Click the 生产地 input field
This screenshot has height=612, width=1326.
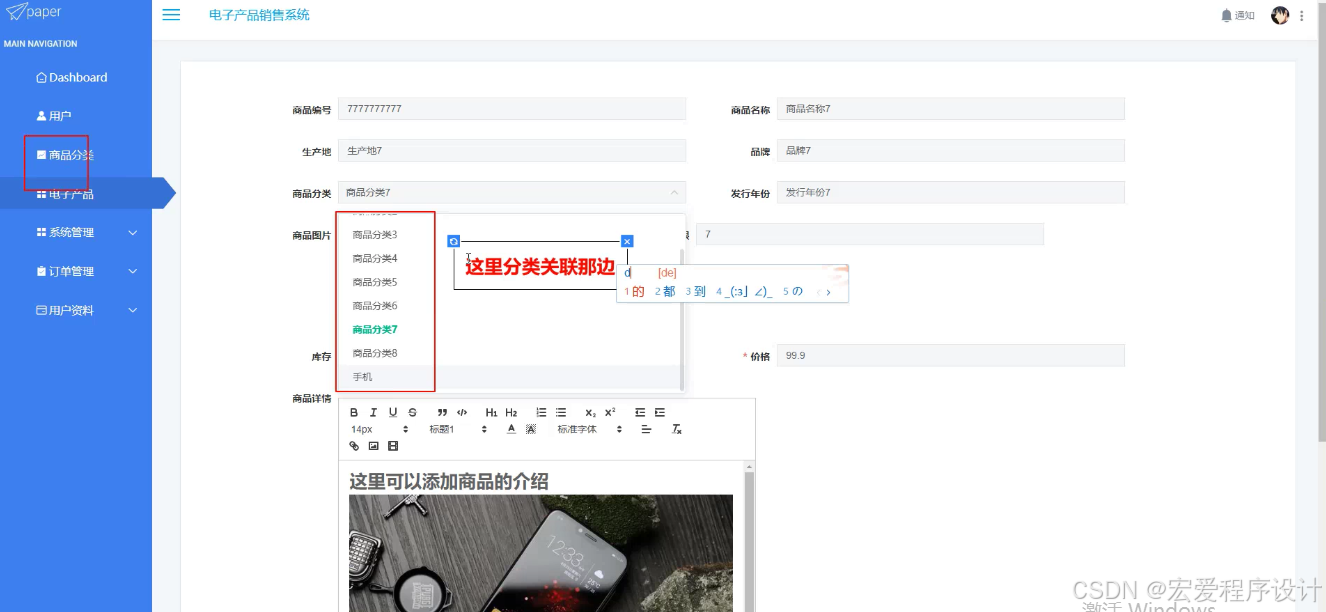pos(512,150)
